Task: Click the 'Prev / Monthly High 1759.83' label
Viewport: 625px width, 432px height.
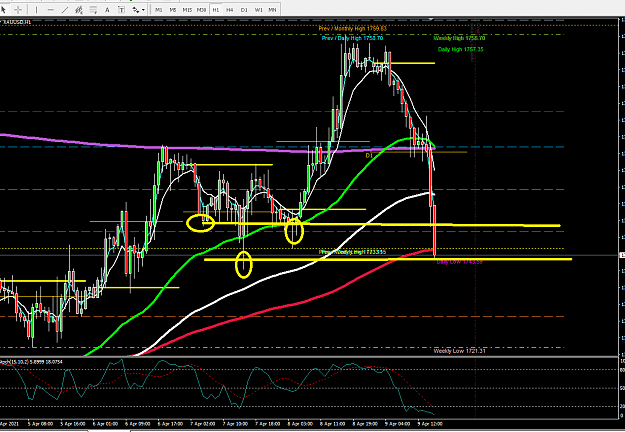Action: point(352,28)
